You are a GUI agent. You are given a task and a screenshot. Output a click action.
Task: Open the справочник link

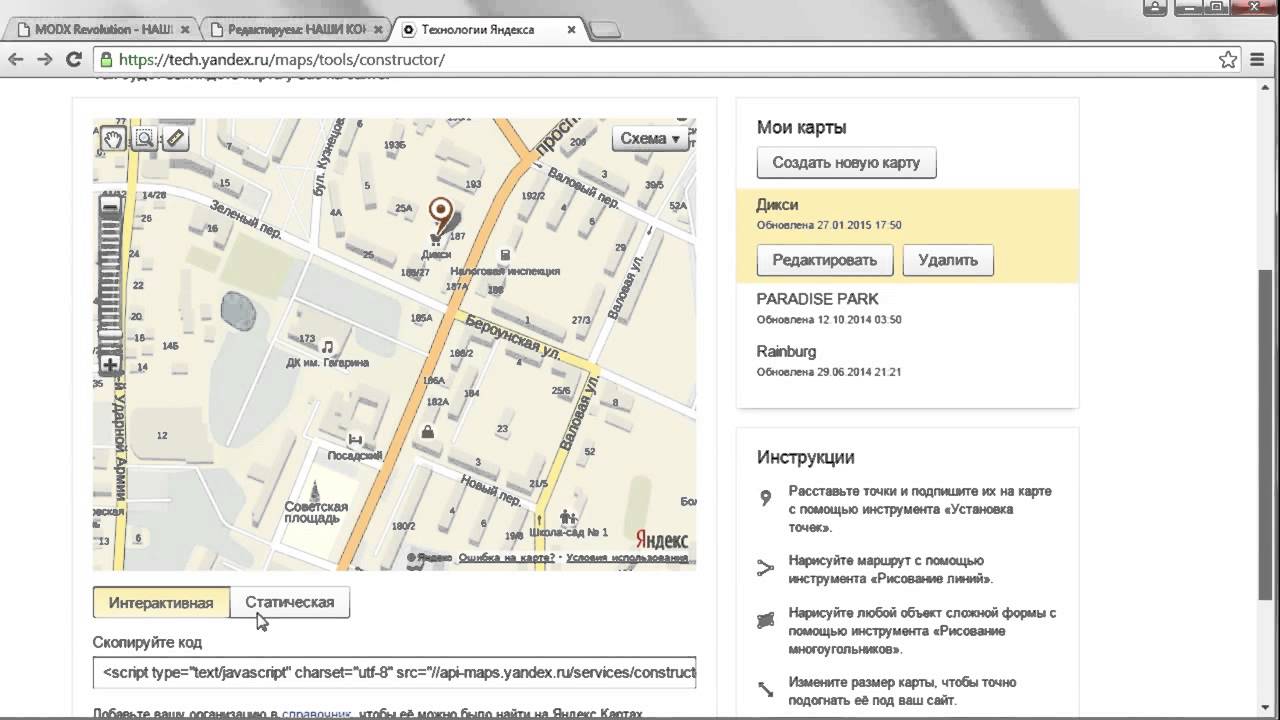(317, 714)
